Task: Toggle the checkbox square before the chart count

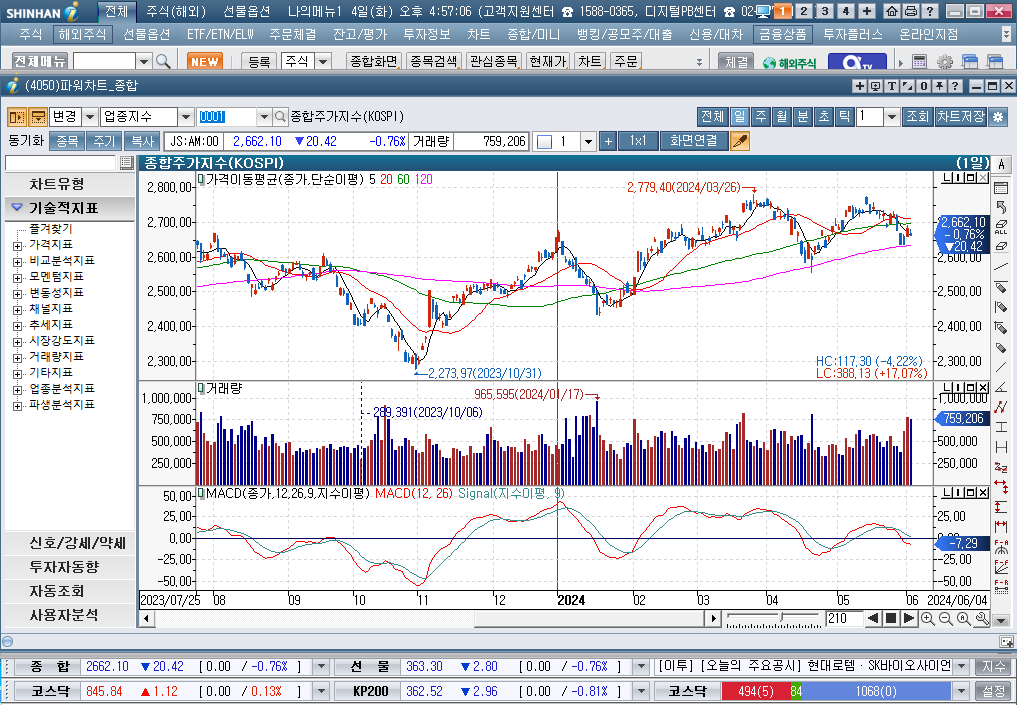Action: click(545, 141)
